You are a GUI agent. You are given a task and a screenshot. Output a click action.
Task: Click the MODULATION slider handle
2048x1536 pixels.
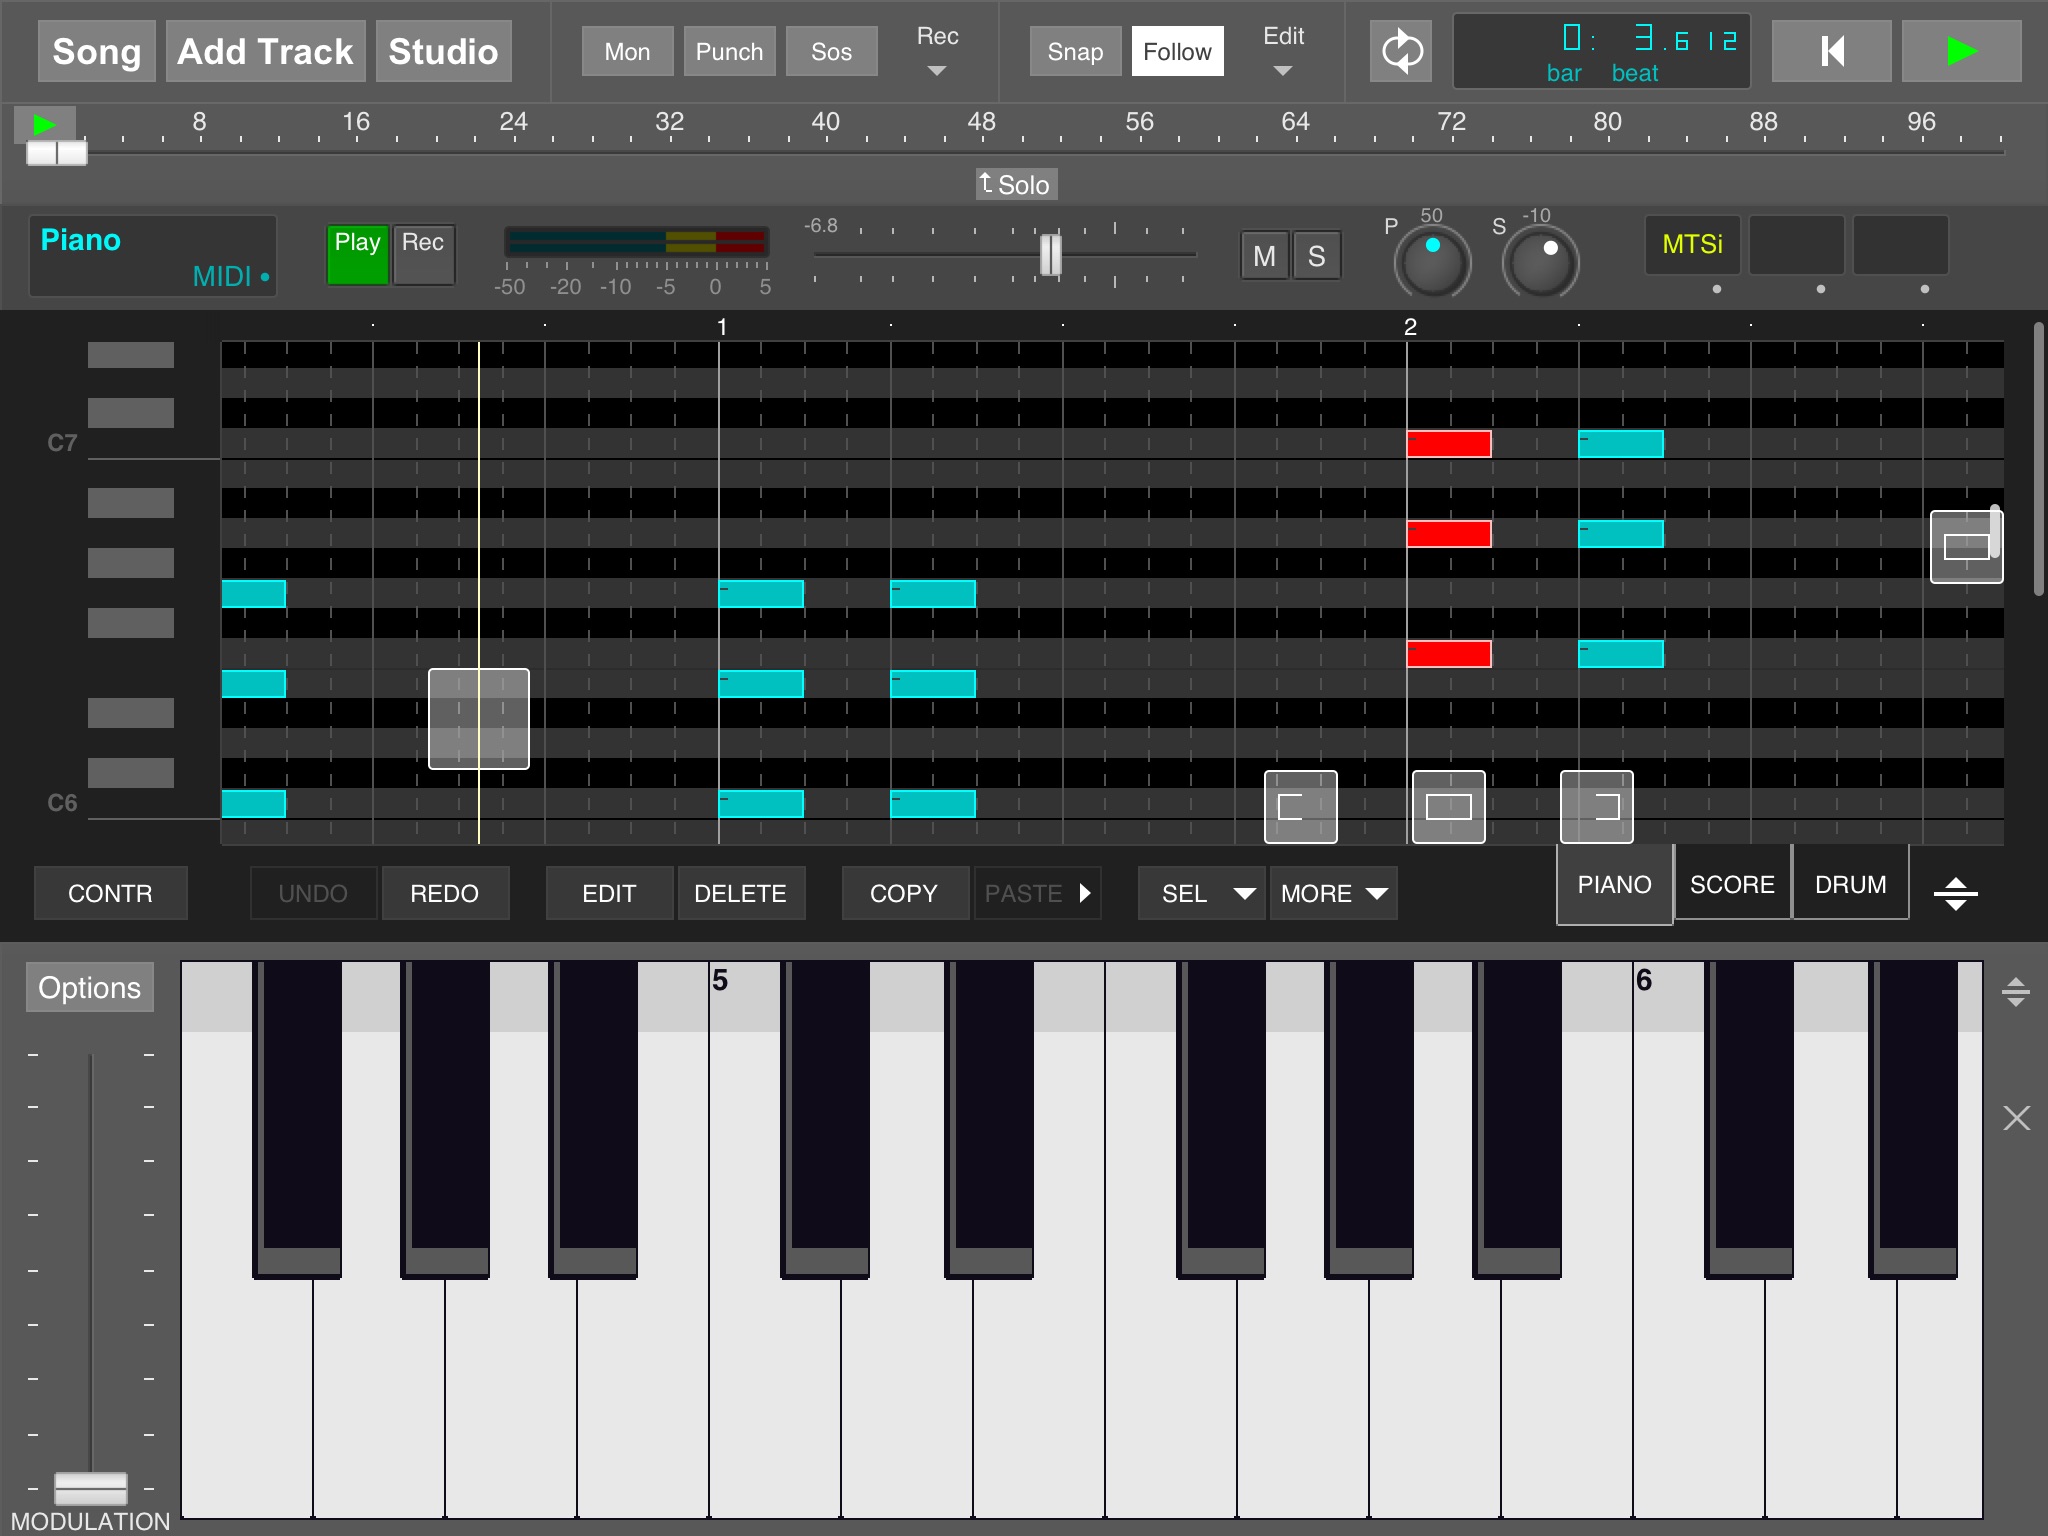[x=90, y=1488]
